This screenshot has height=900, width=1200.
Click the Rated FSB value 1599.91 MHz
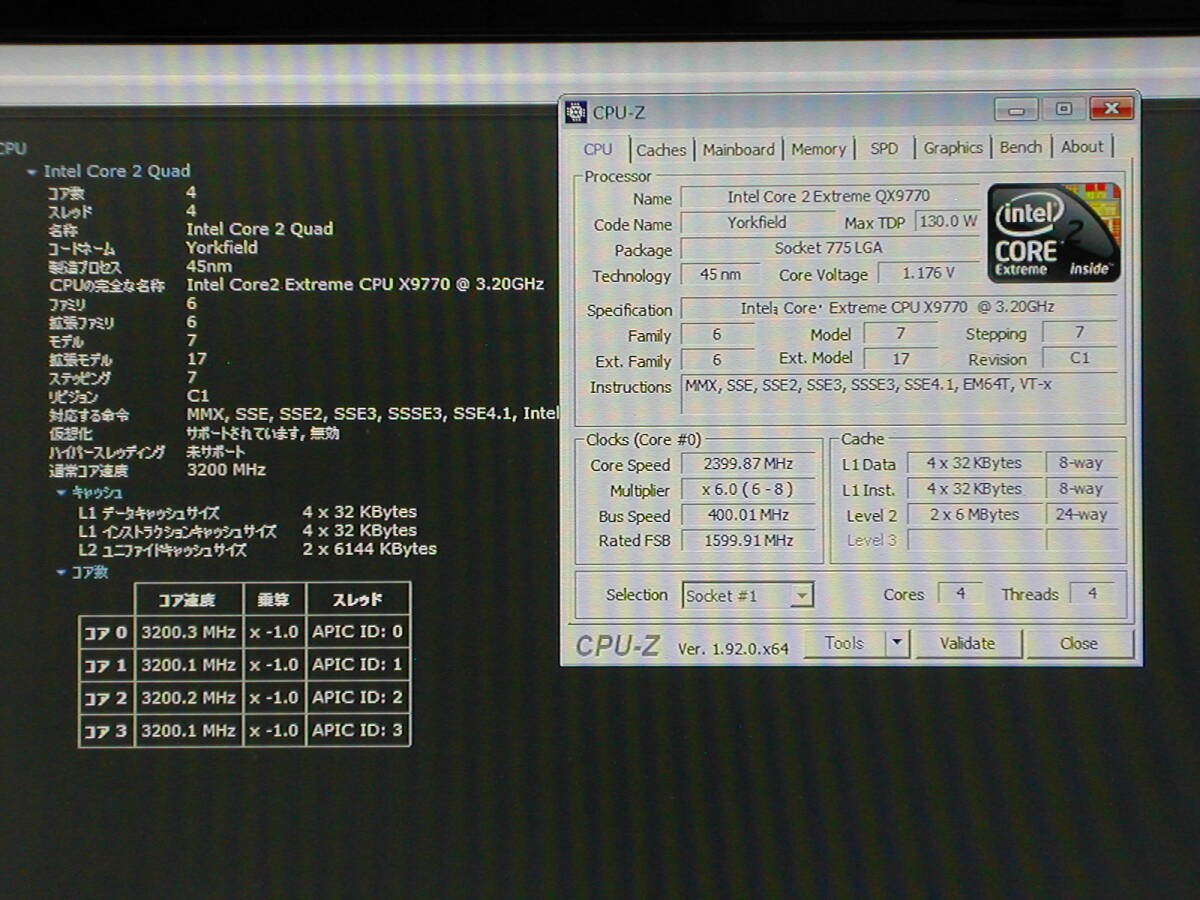click(x=747, y=540)
